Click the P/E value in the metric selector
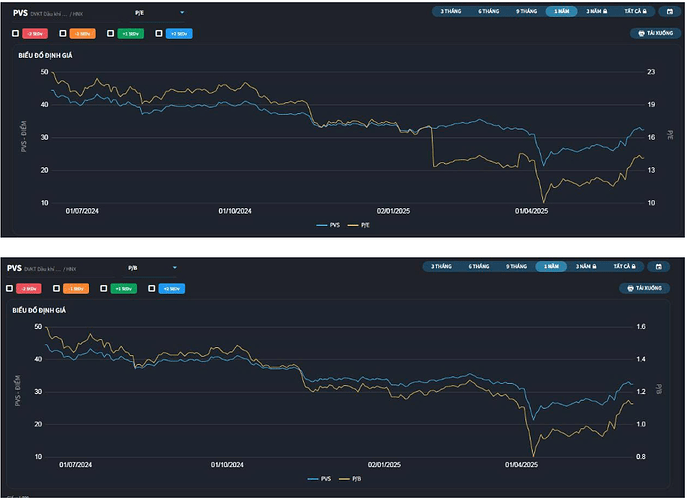 (139, 13)
